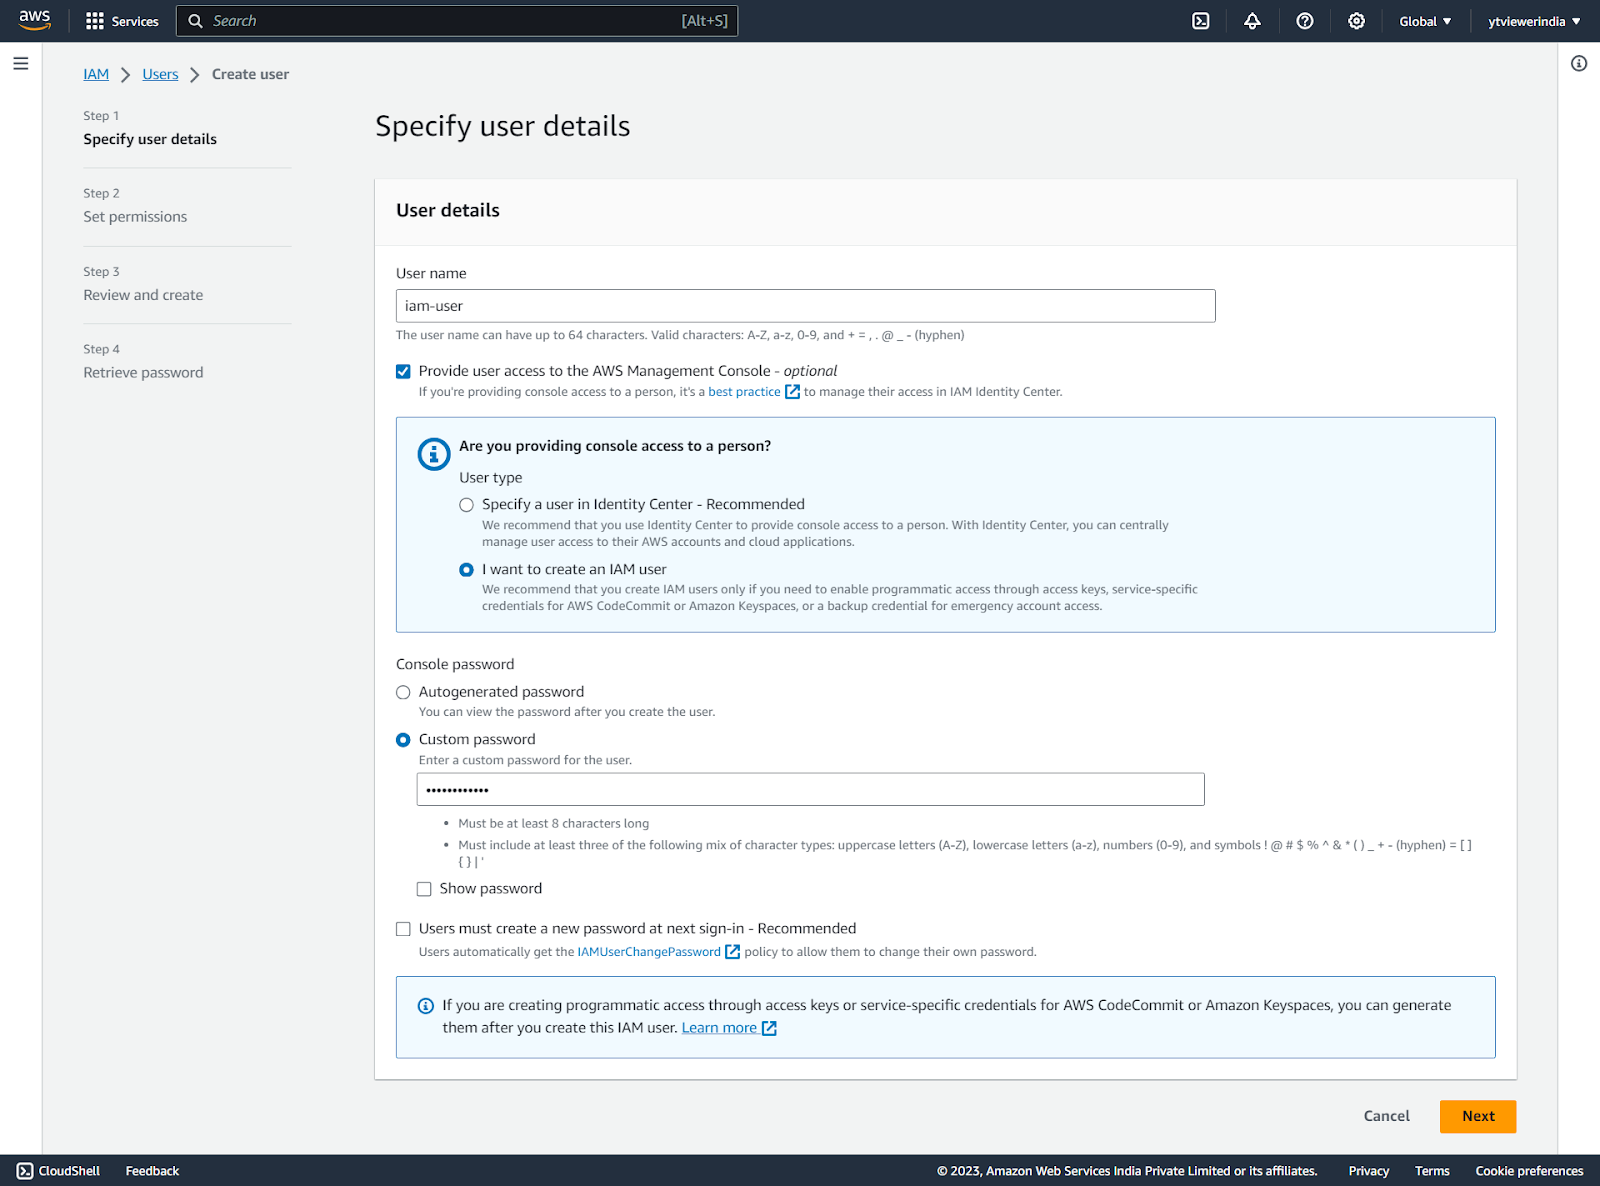Screen dimensions: 1600x1186
Task: Open the Privacy footer link
Action: pyautogui.click(x=1369, y=1171)
